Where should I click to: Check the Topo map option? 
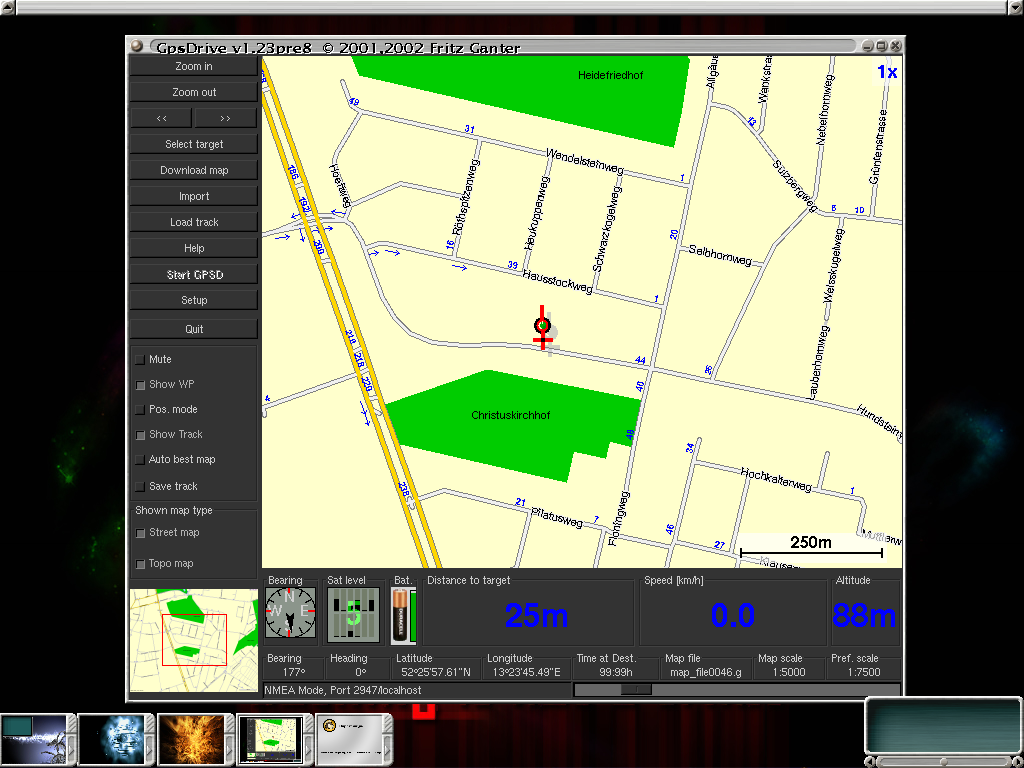point(140,564)
